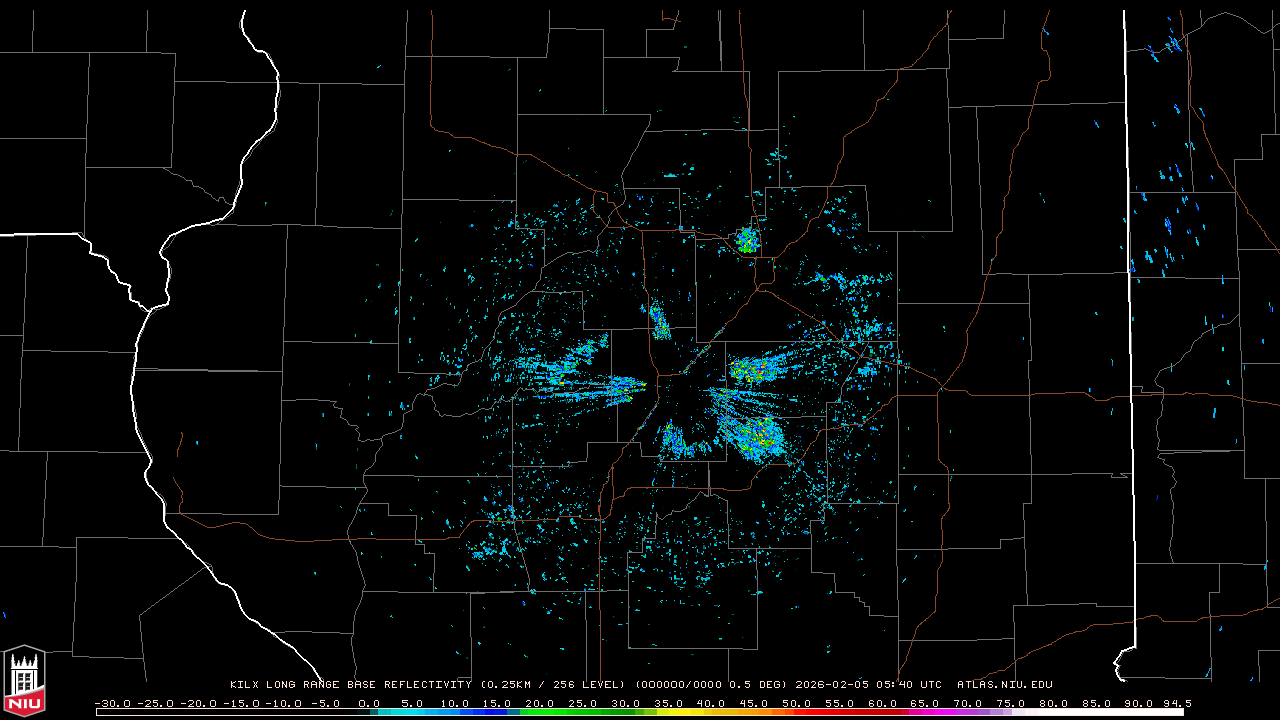
Task: Click the 65.0 magenta color scale segment
Action: click(924, 712)
